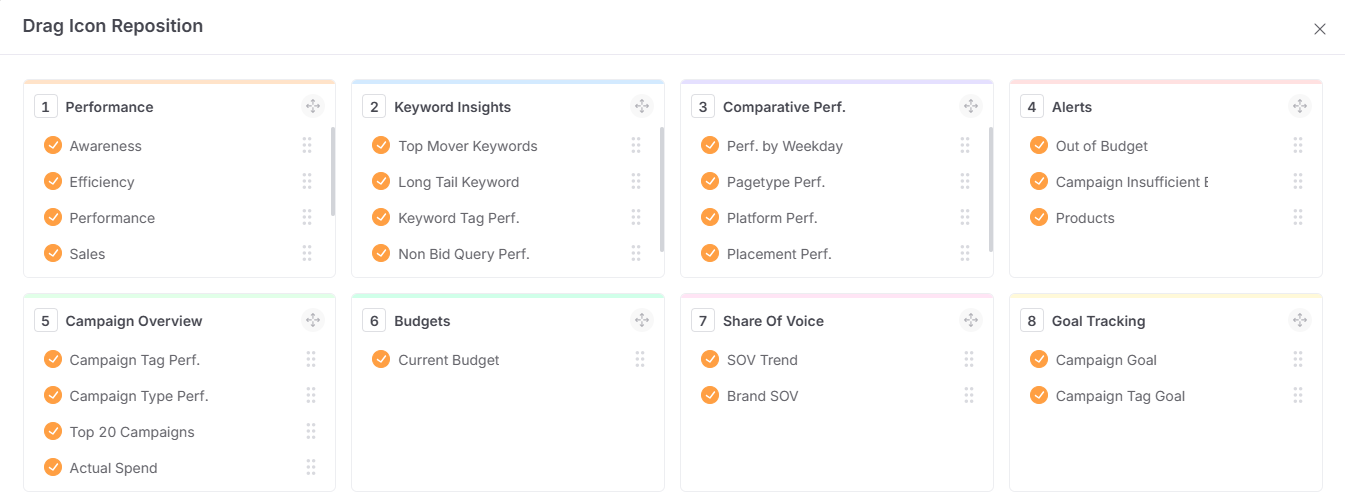Toggle the Out of Budget checkbox
The image size is (1345, 501).
1039,146
